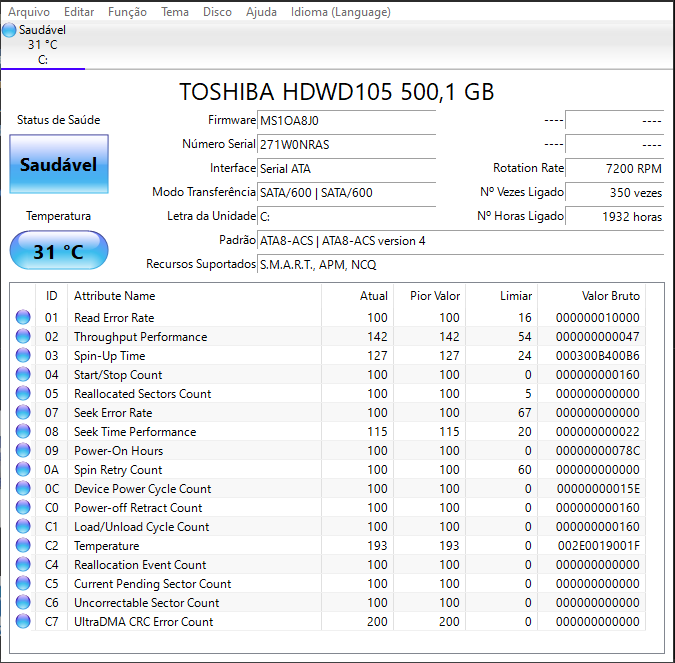
Task: Click the status orb for Temperature attribute
Action: pyautogui.click(x=23, y=545)
